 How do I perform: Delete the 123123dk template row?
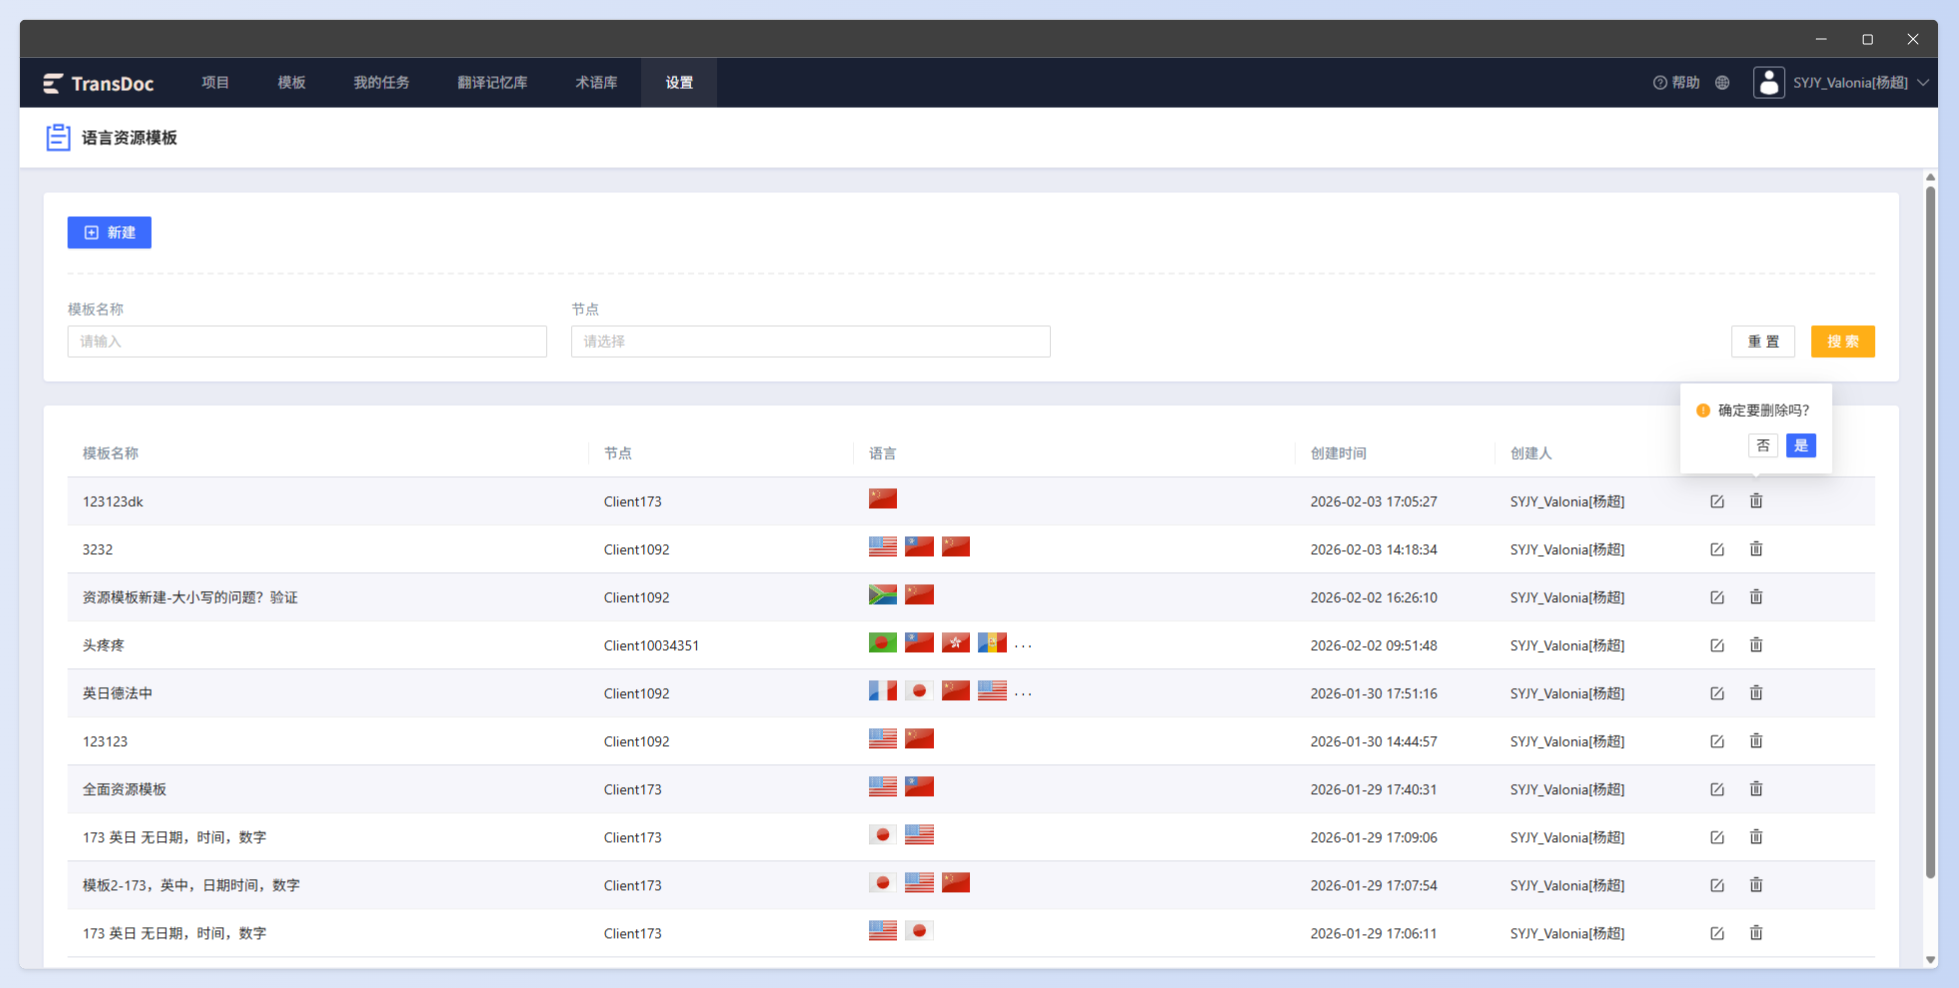coord(1756,501)
